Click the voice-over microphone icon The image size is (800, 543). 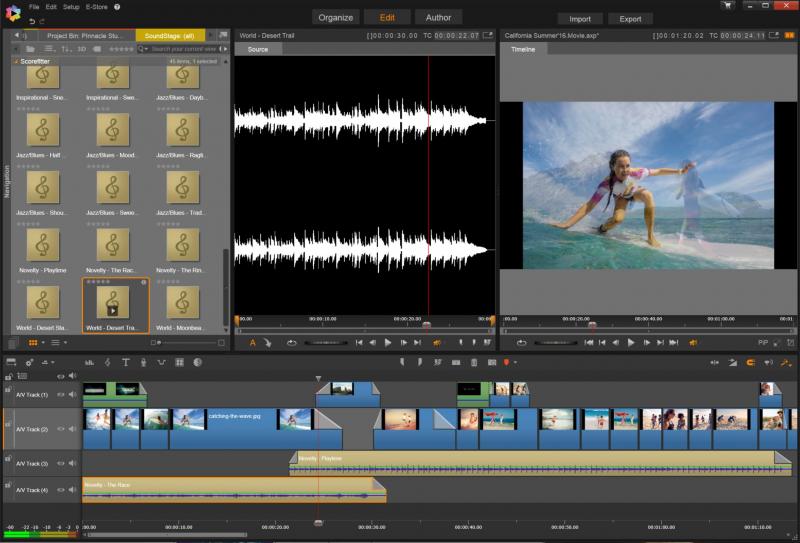[143, 362]
